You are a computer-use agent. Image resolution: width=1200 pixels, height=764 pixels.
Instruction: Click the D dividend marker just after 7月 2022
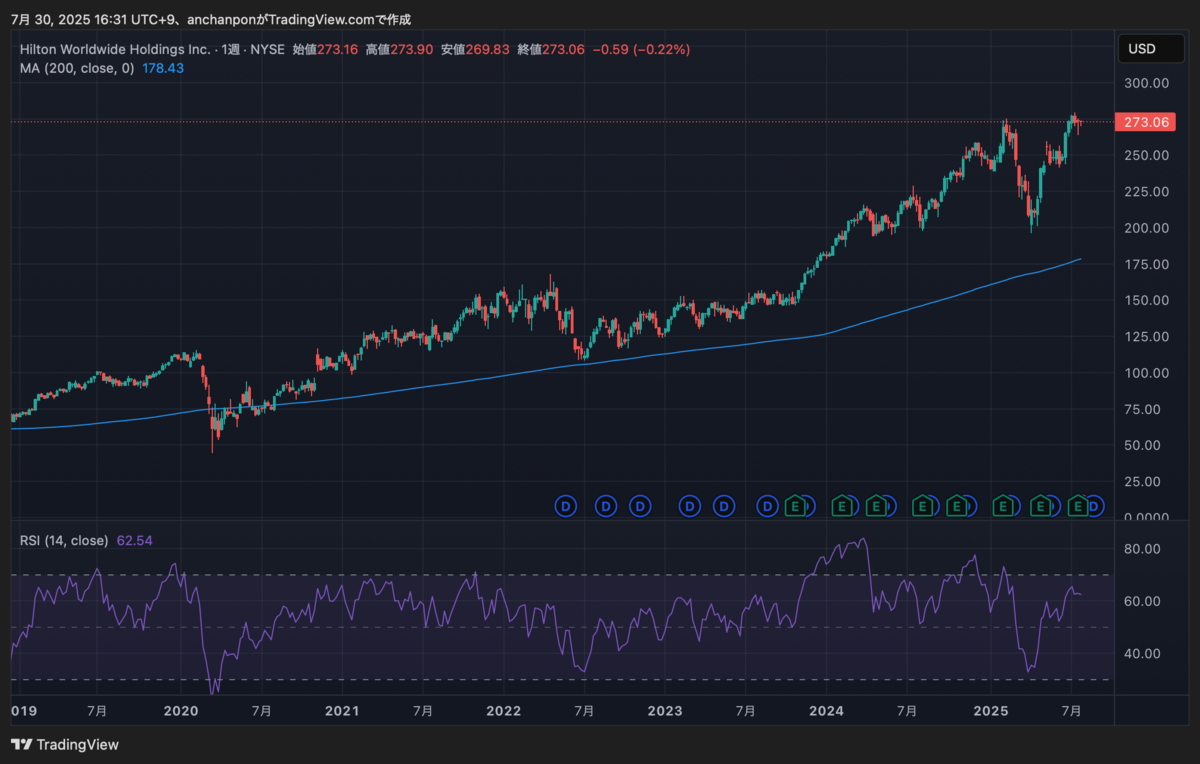[x=606, y=507]
